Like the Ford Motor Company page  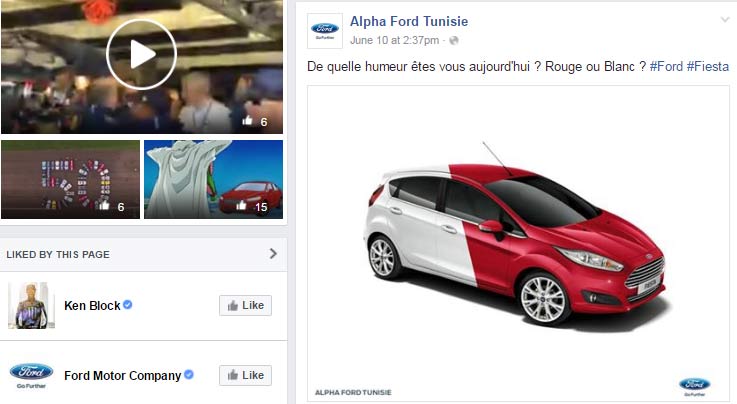coord(245,375)
